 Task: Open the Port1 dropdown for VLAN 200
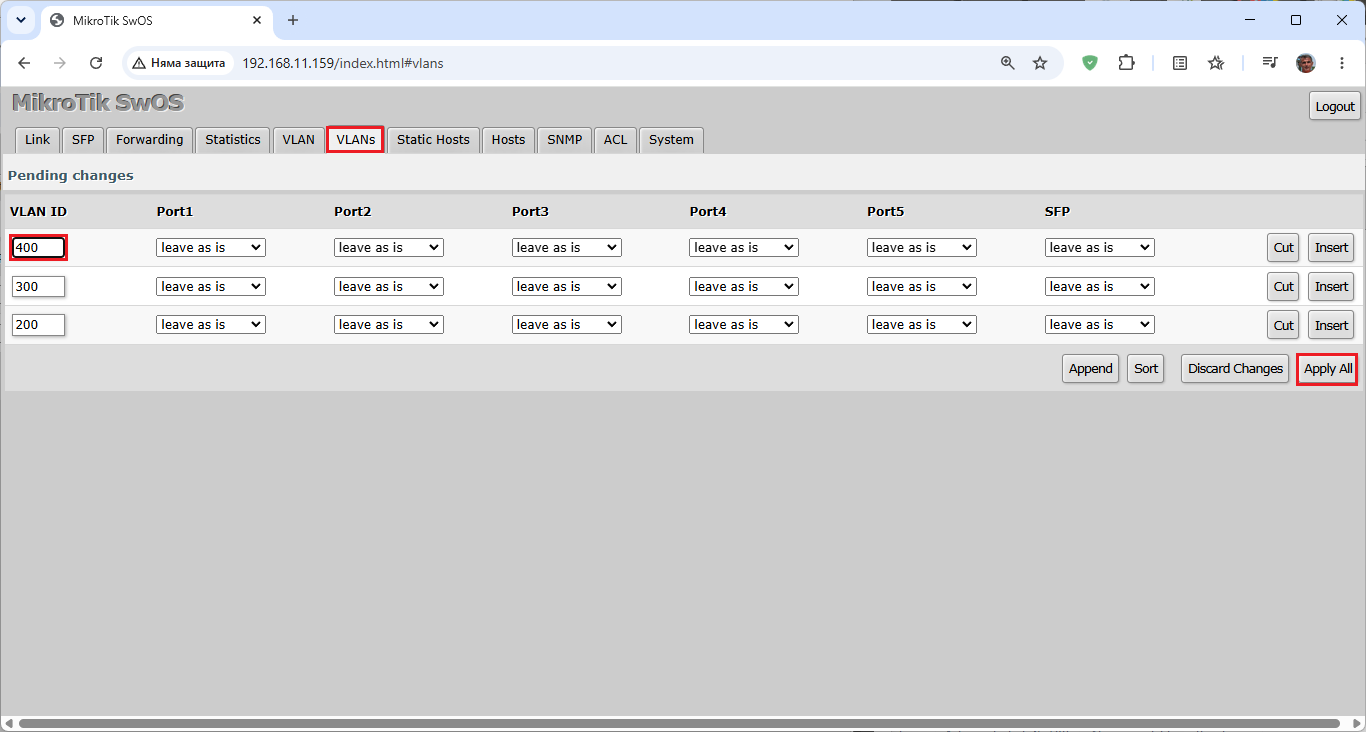[211, 325]
